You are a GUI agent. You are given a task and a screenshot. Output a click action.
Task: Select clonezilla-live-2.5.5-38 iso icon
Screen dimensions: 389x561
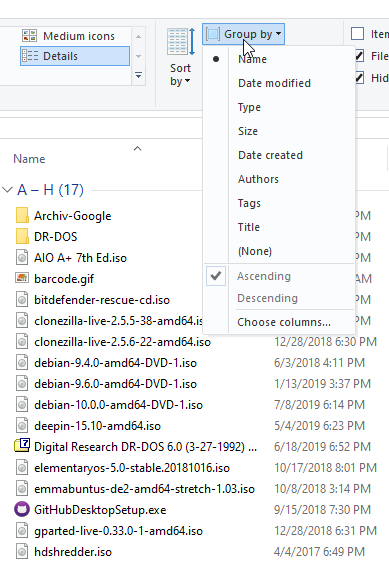point(22,321)
